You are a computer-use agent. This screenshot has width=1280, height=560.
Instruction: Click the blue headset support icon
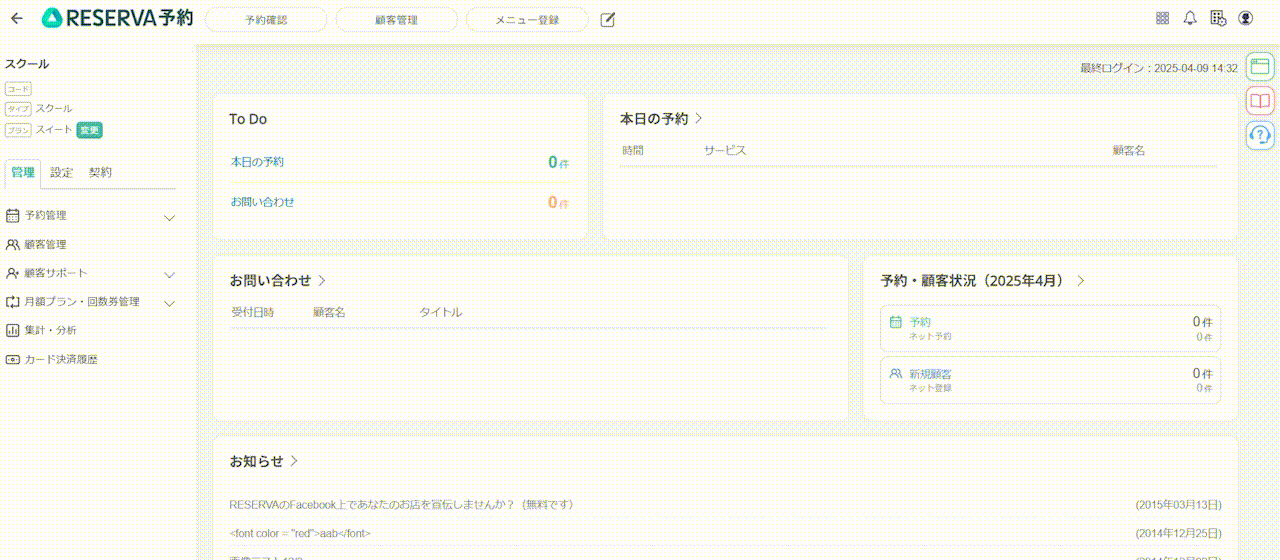1260,134
